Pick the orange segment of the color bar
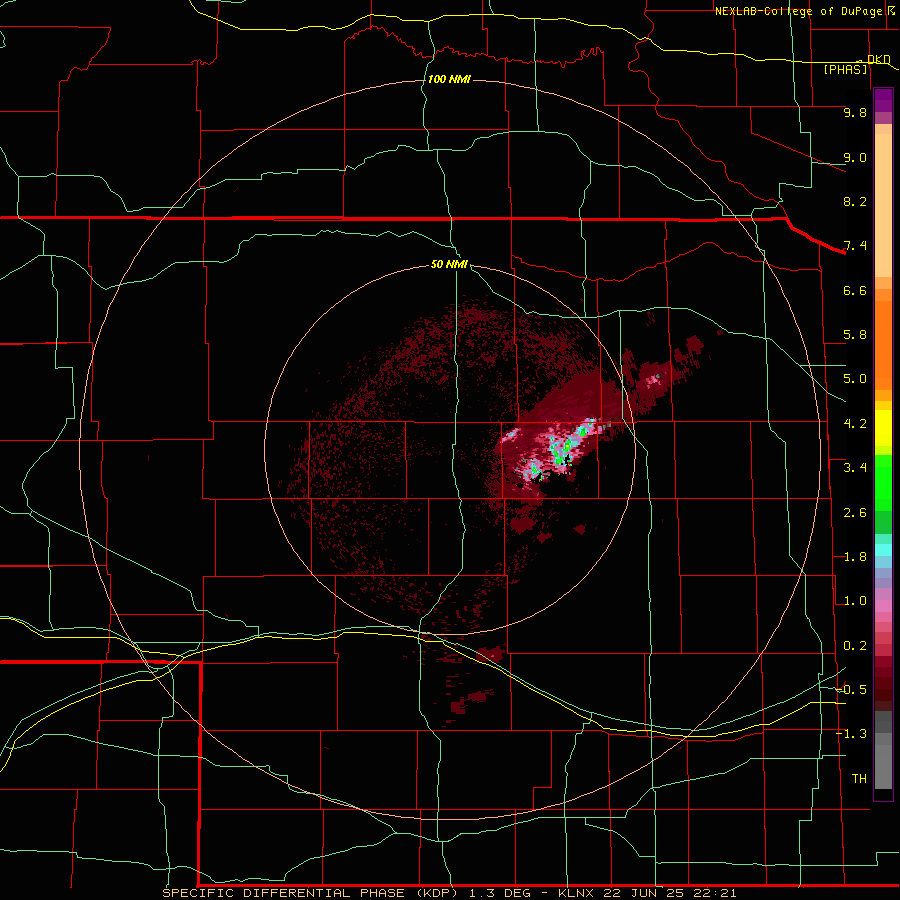The image size is (900, 900). point(883,340)
